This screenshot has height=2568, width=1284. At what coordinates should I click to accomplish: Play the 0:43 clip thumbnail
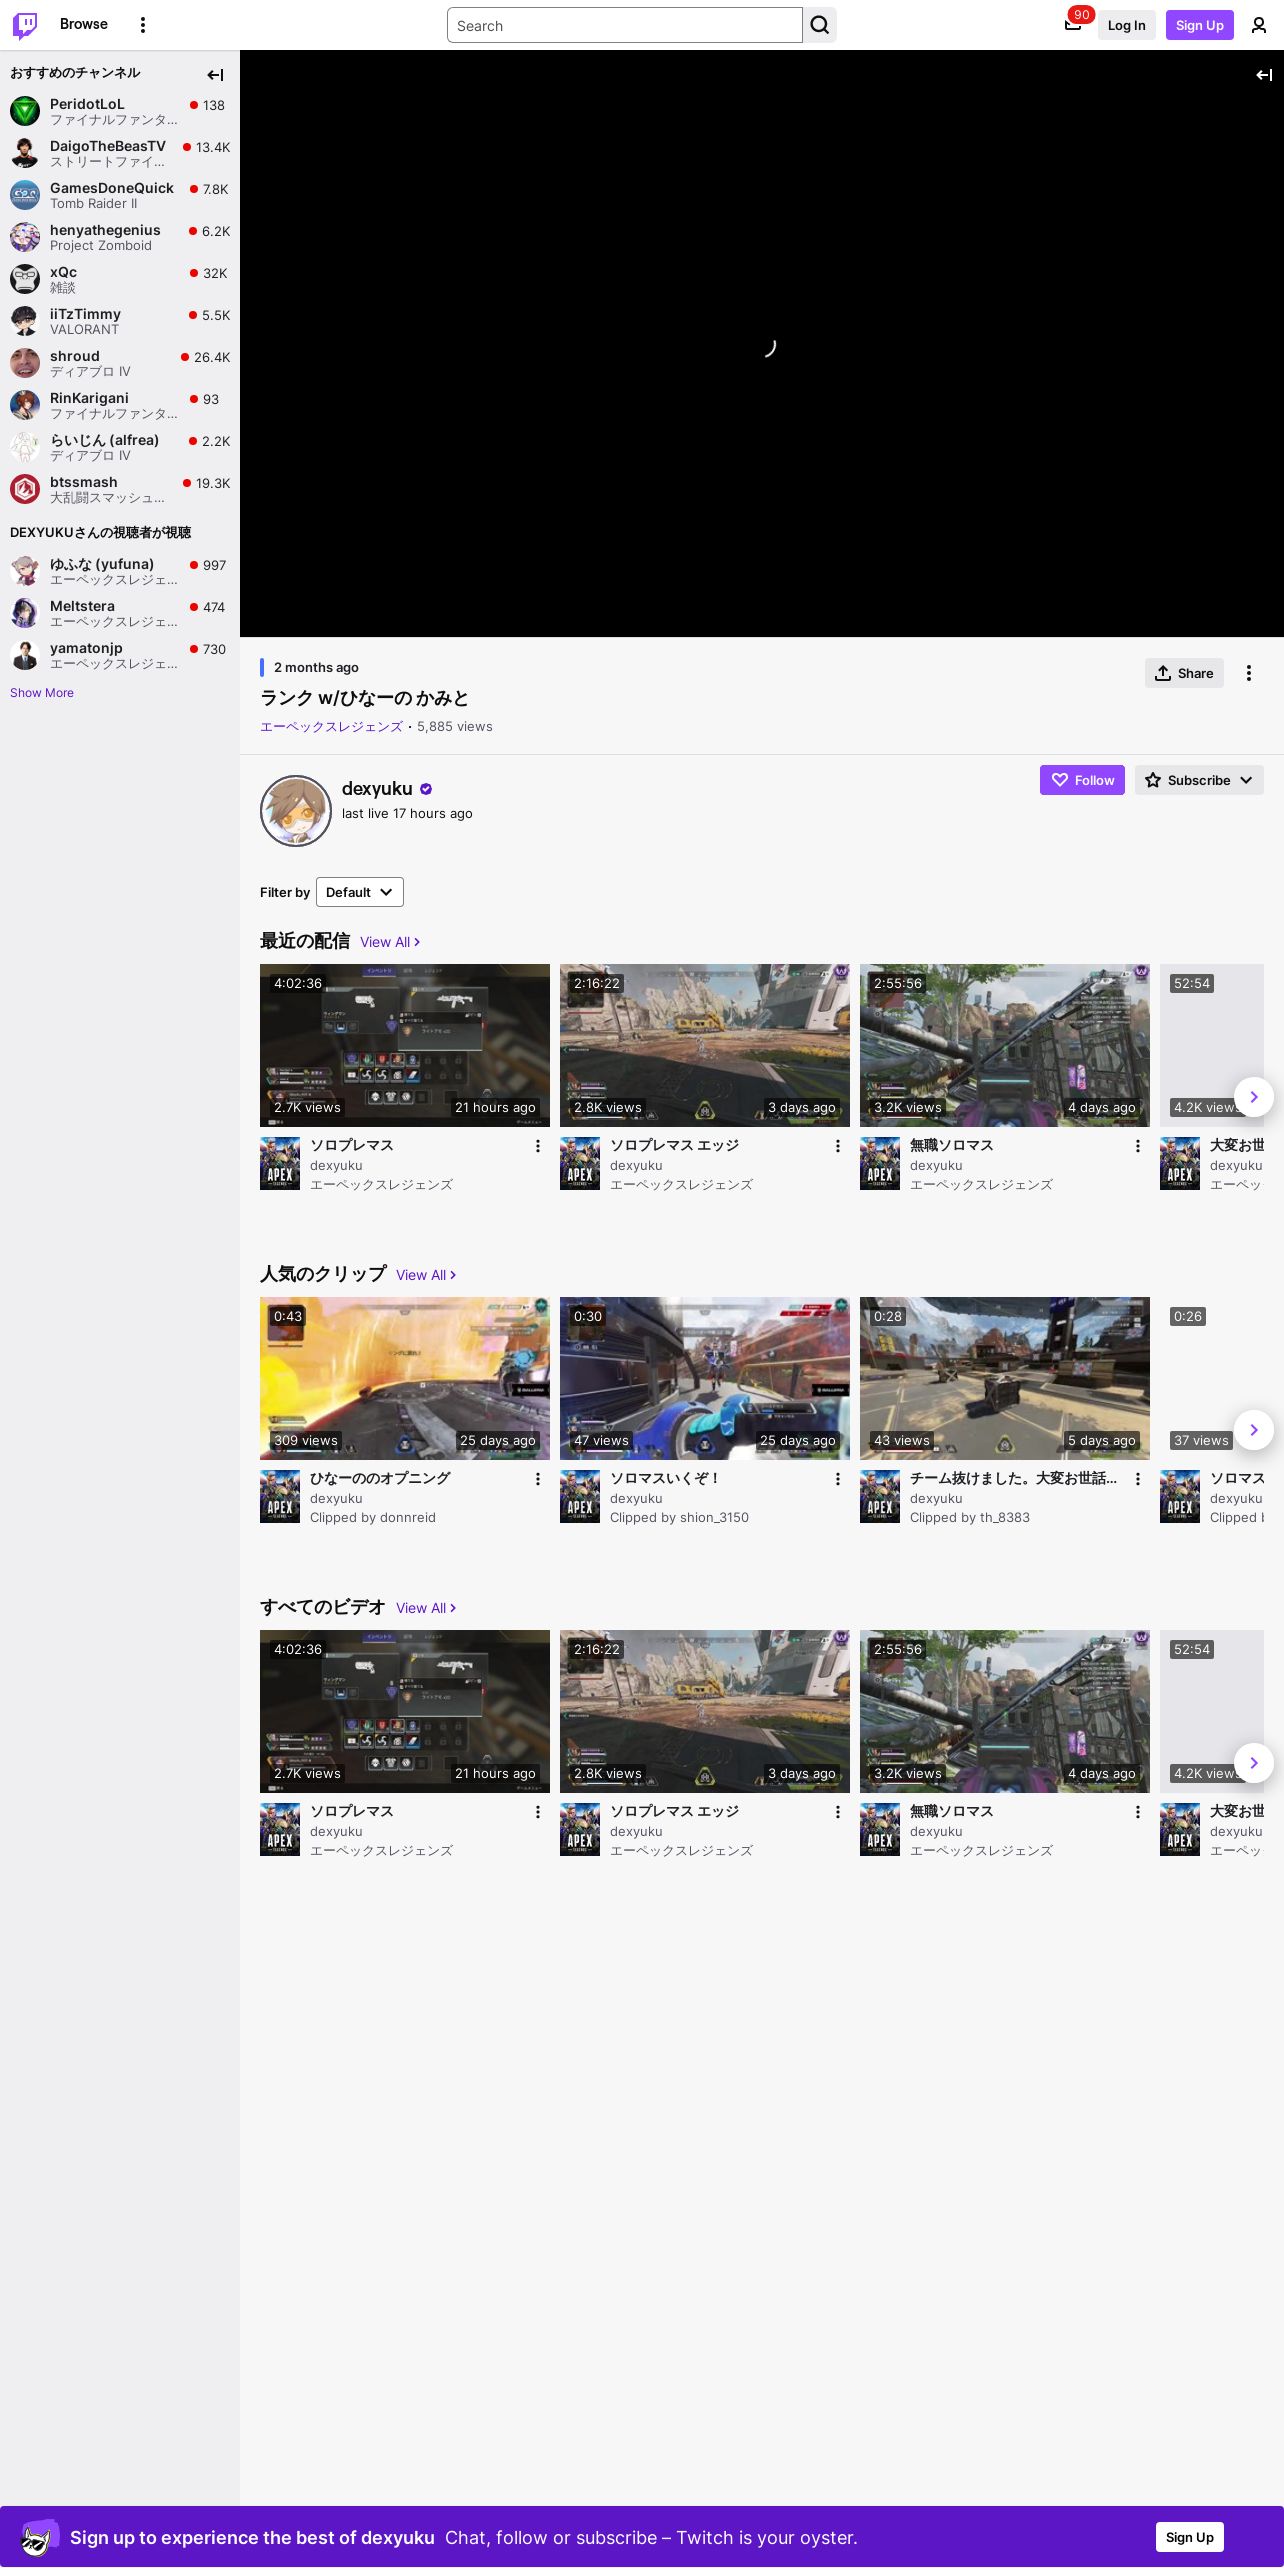[405, 1378]
